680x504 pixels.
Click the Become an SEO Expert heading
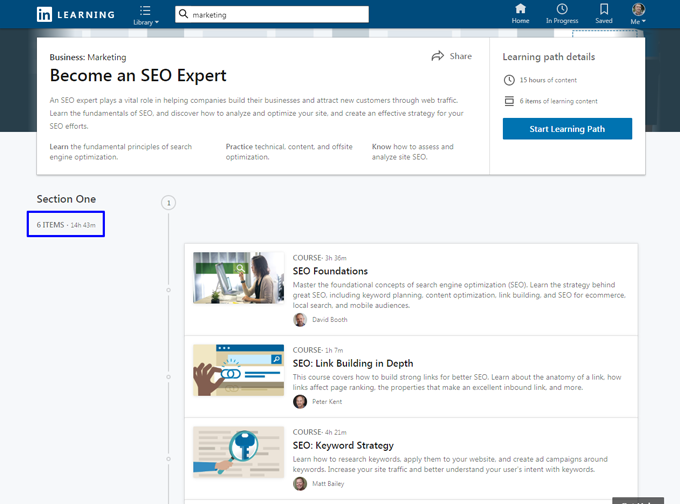point(138,75)
